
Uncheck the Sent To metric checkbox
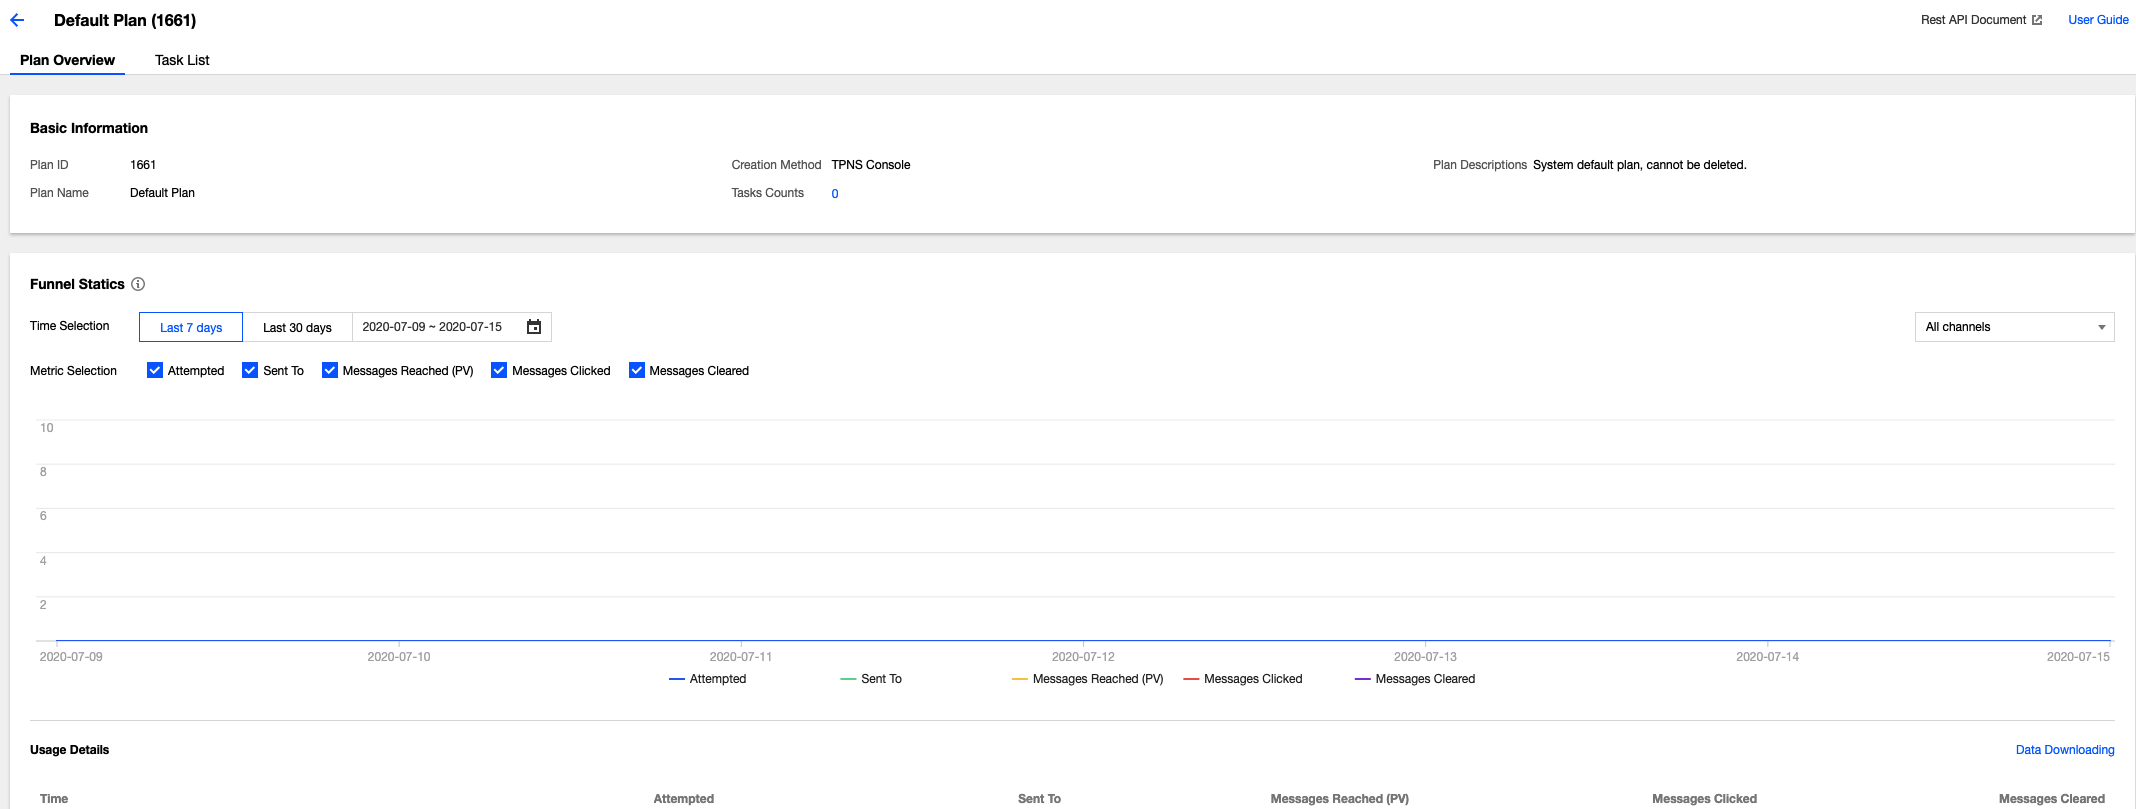250,370
